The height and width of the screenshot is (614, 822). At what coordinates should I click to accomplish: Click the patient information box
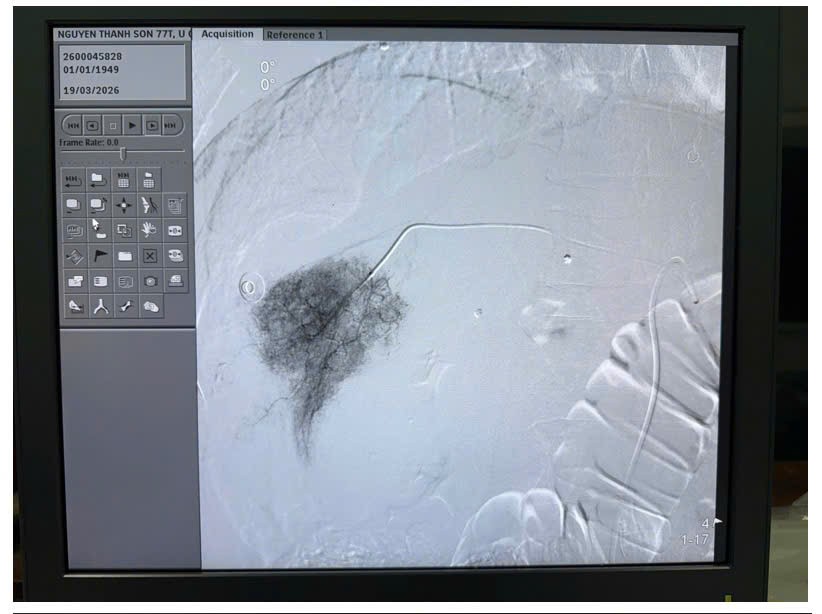coord(122,73)
